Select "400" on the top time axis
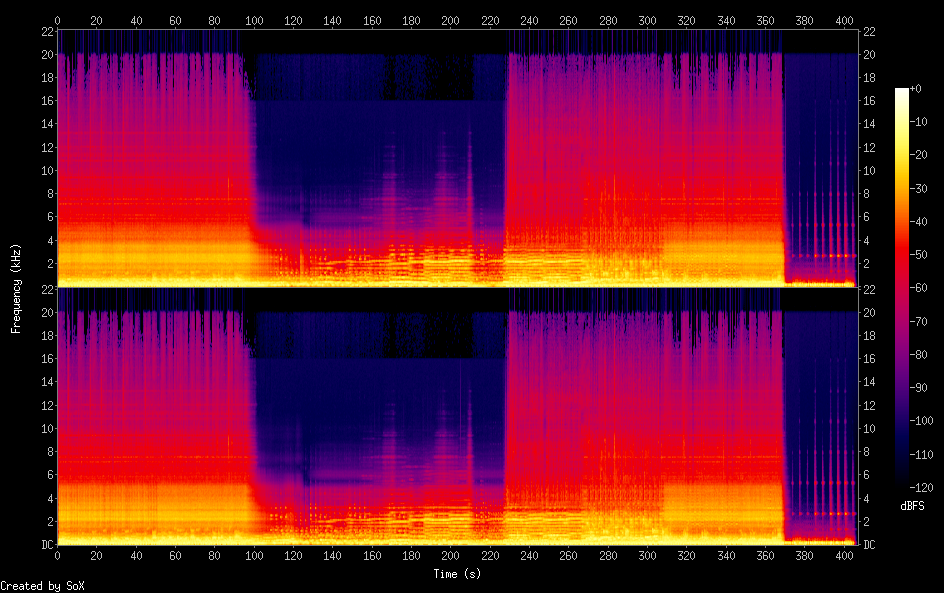This screenshot has width=944, height=593. click(844, 20)
